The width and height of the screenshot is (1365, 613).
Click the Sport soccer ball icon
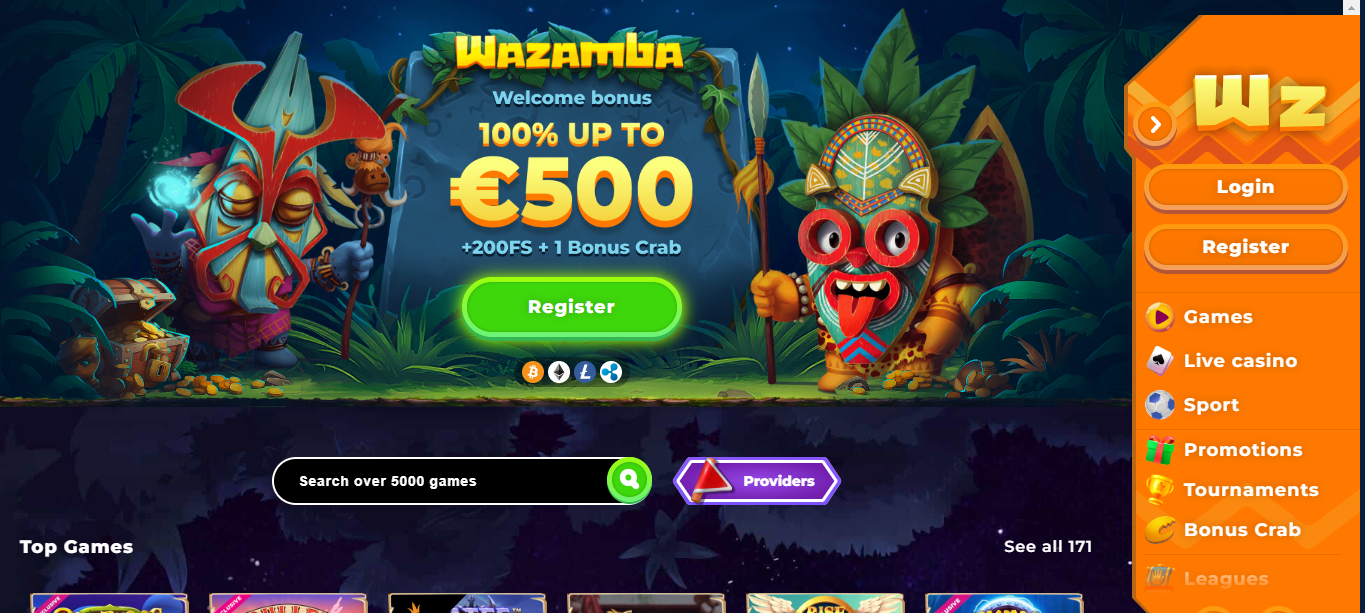pyautogui.click(x=1160, y=405)
